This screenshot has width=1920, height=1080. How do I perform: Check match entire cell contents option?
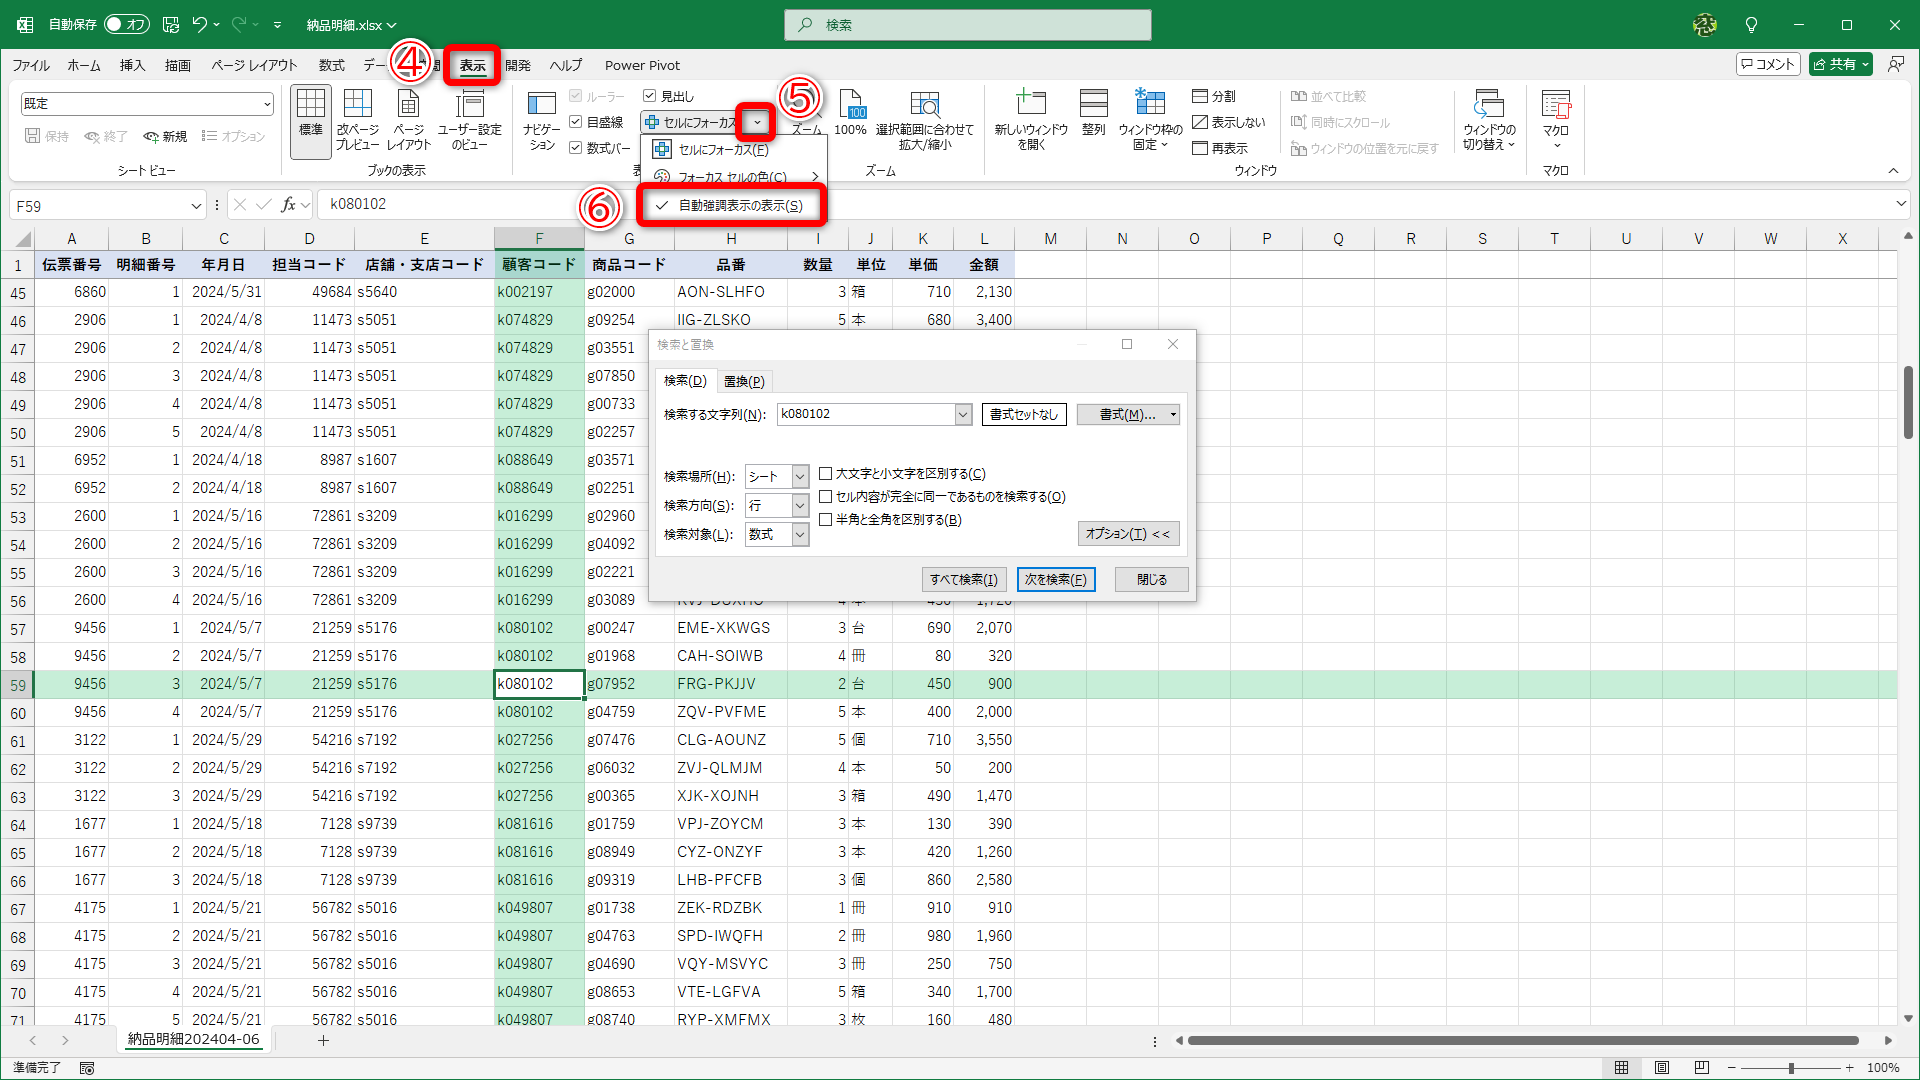tap(826, 497)
